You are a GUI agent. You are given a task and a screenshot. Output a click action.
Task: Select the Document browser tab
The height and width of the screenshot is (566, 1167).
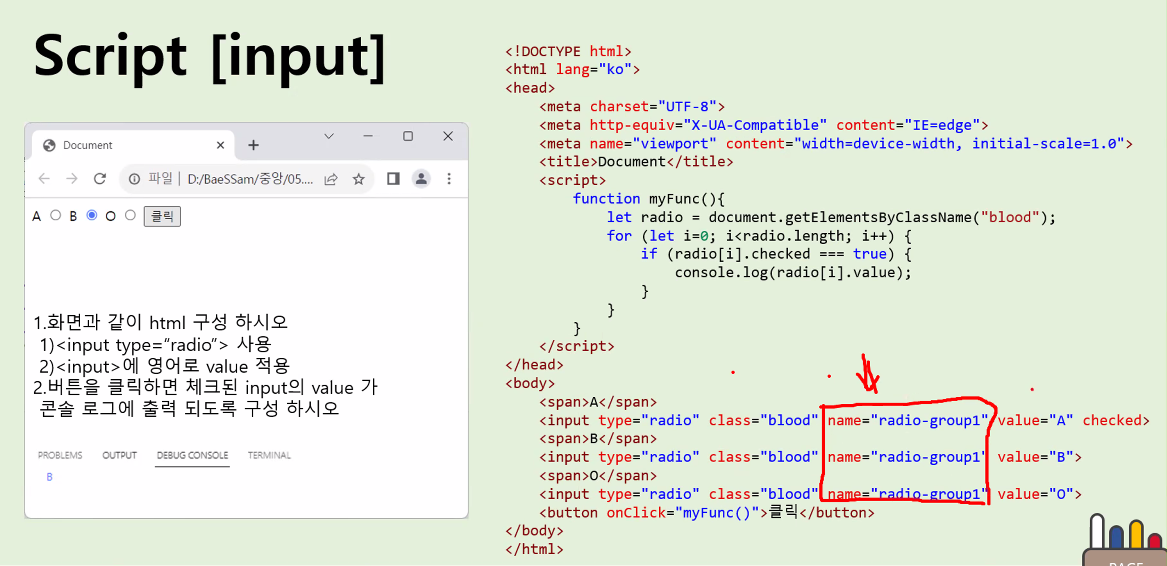pos(134,145)
